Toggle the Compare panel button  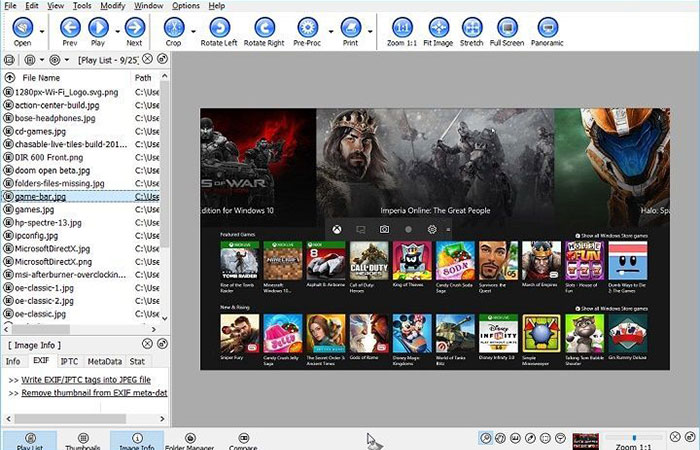tap(244, 441)
